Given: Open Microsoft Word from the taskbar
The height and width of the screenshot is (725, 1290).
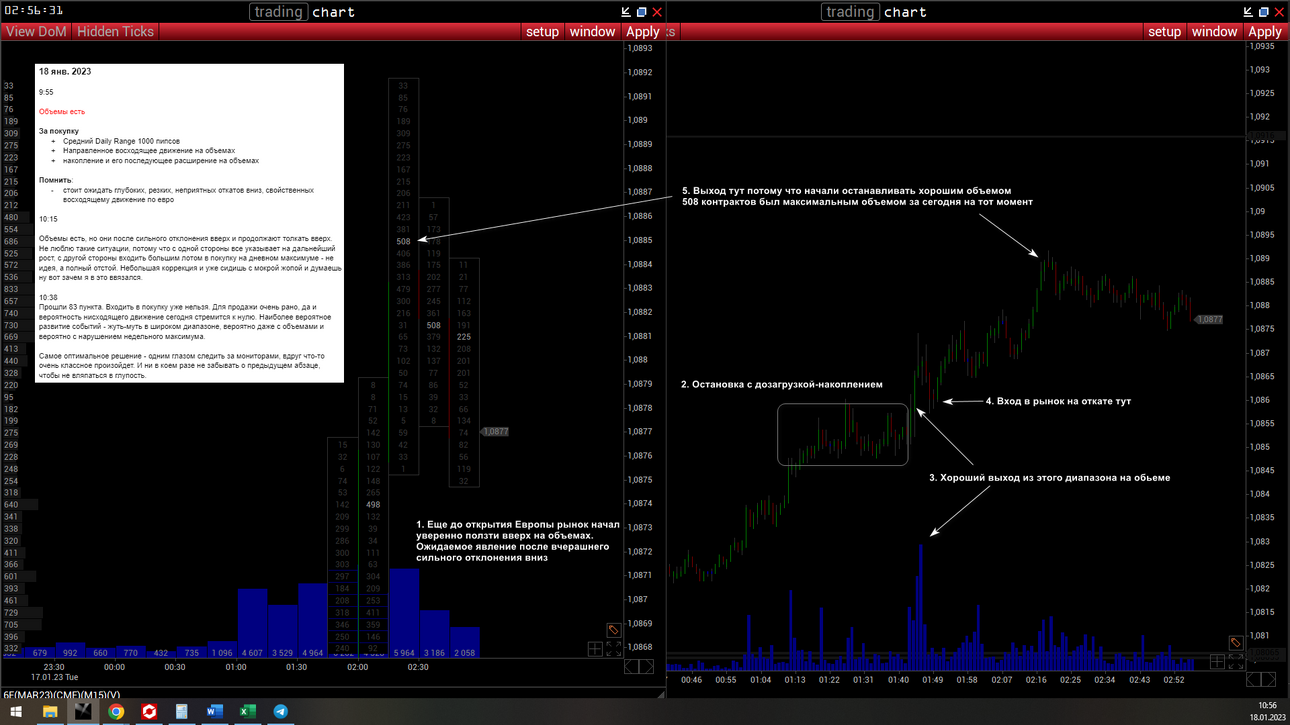Looking at the screenshot, I should pos(214,712).
